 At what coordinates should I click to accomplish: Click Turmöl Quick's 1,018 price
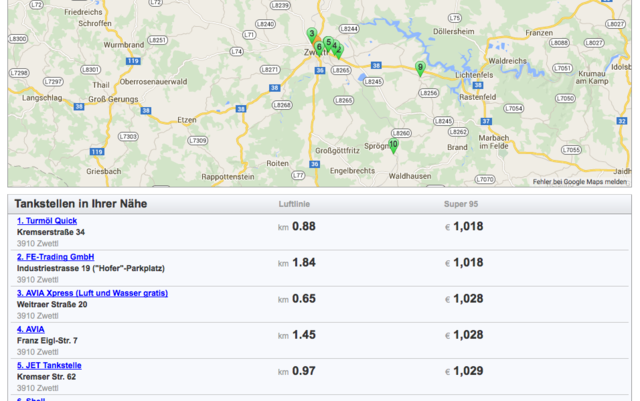pyautogui.click(x=468, y=226)
